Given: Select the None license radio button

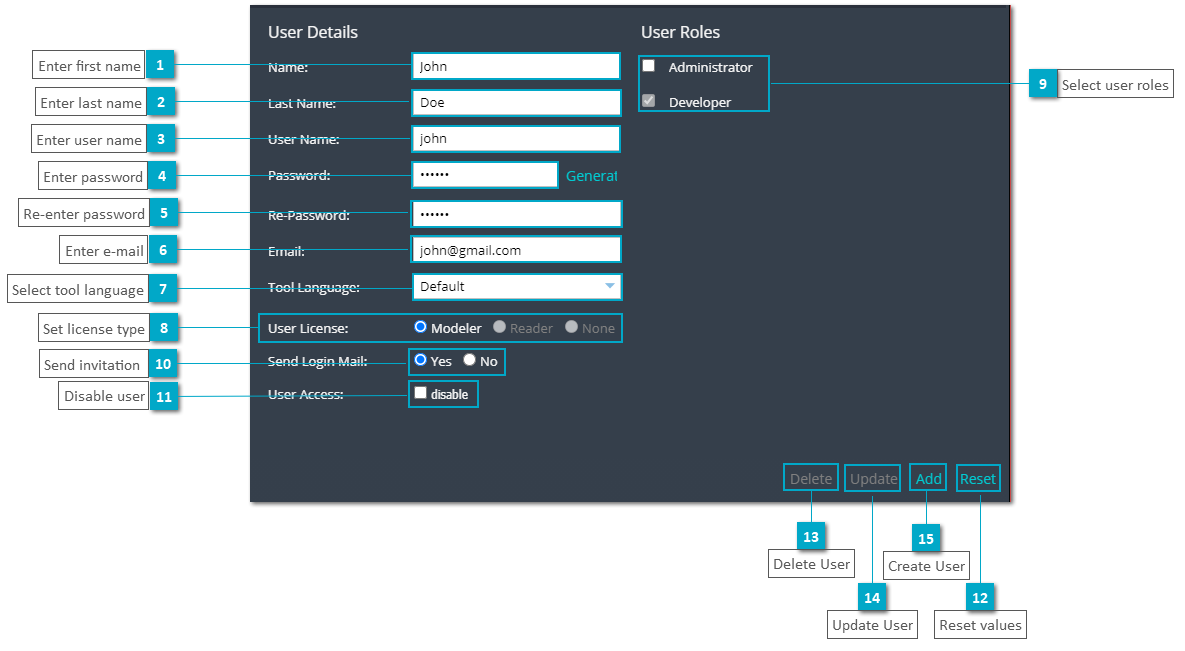Looking at the screenshot, I should 571,327.
